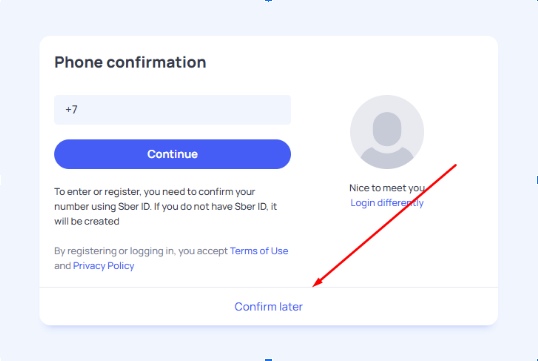
Task: Skip with Confirm later
Action: (x=268, y=306)
